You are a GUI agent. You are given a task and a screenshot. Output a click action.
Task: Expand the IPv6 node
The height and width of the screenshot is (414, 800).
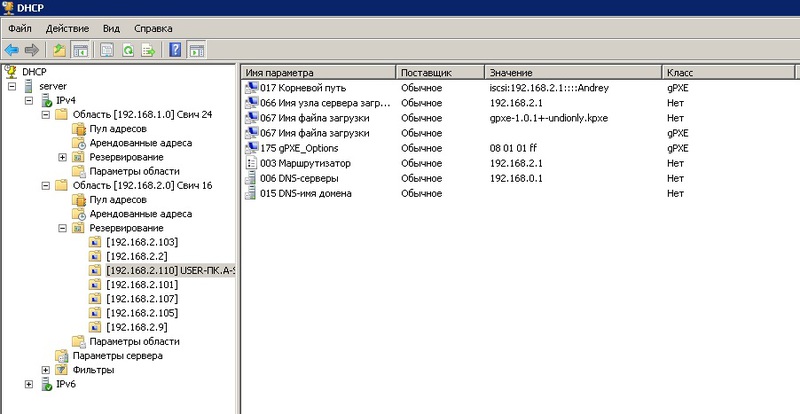[29, 384]
